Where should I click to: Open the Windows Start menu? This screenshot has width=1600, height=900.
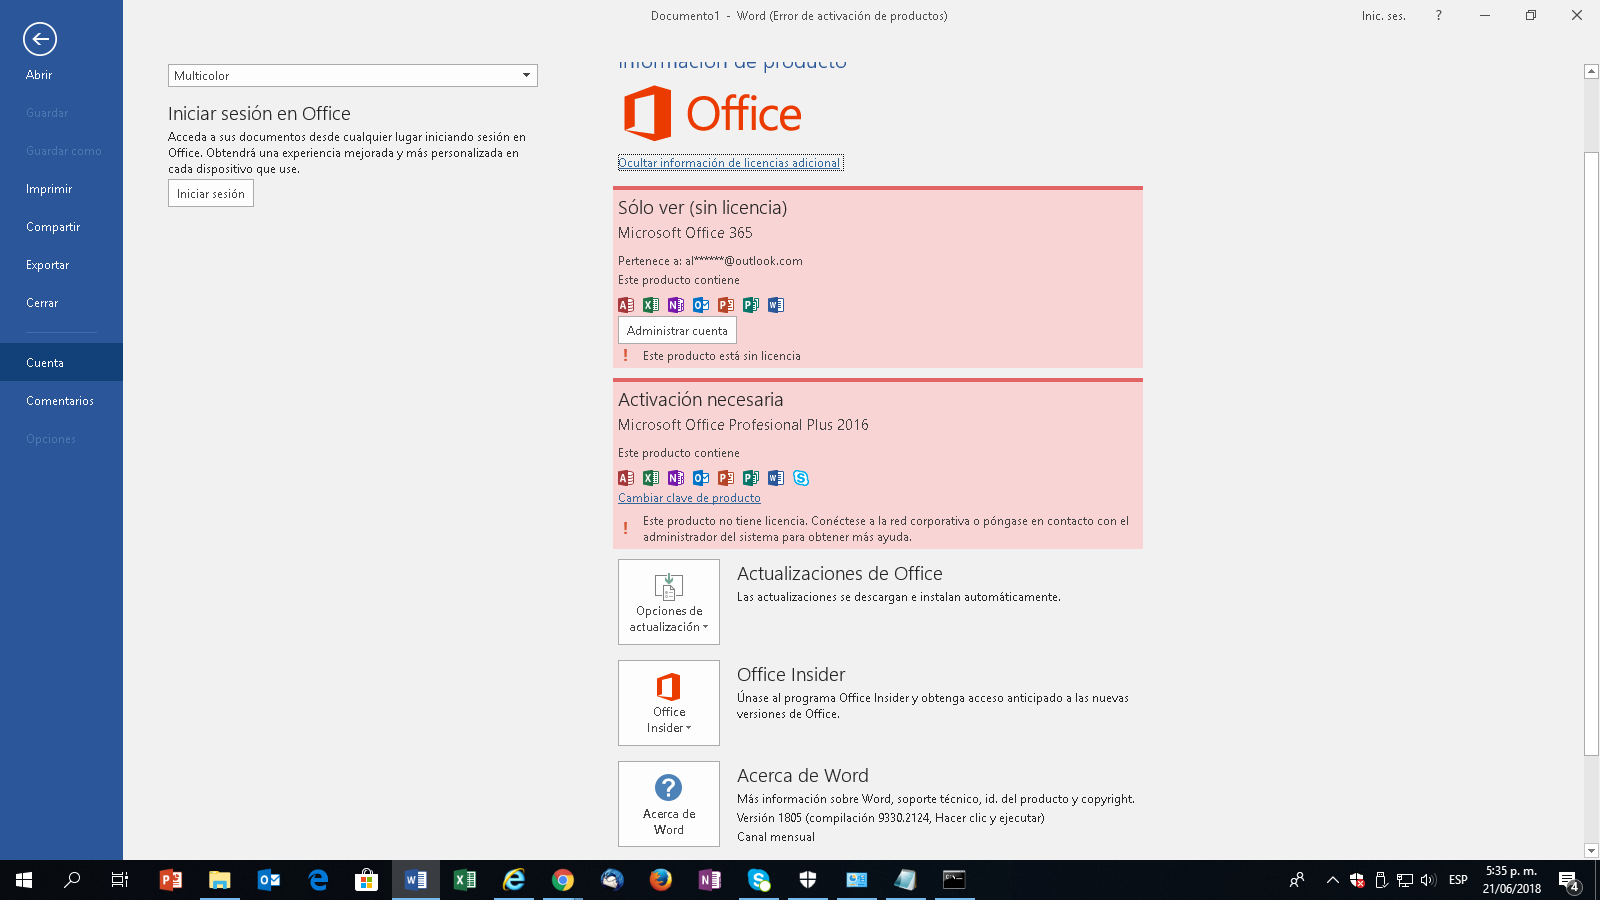click(24, 880)
